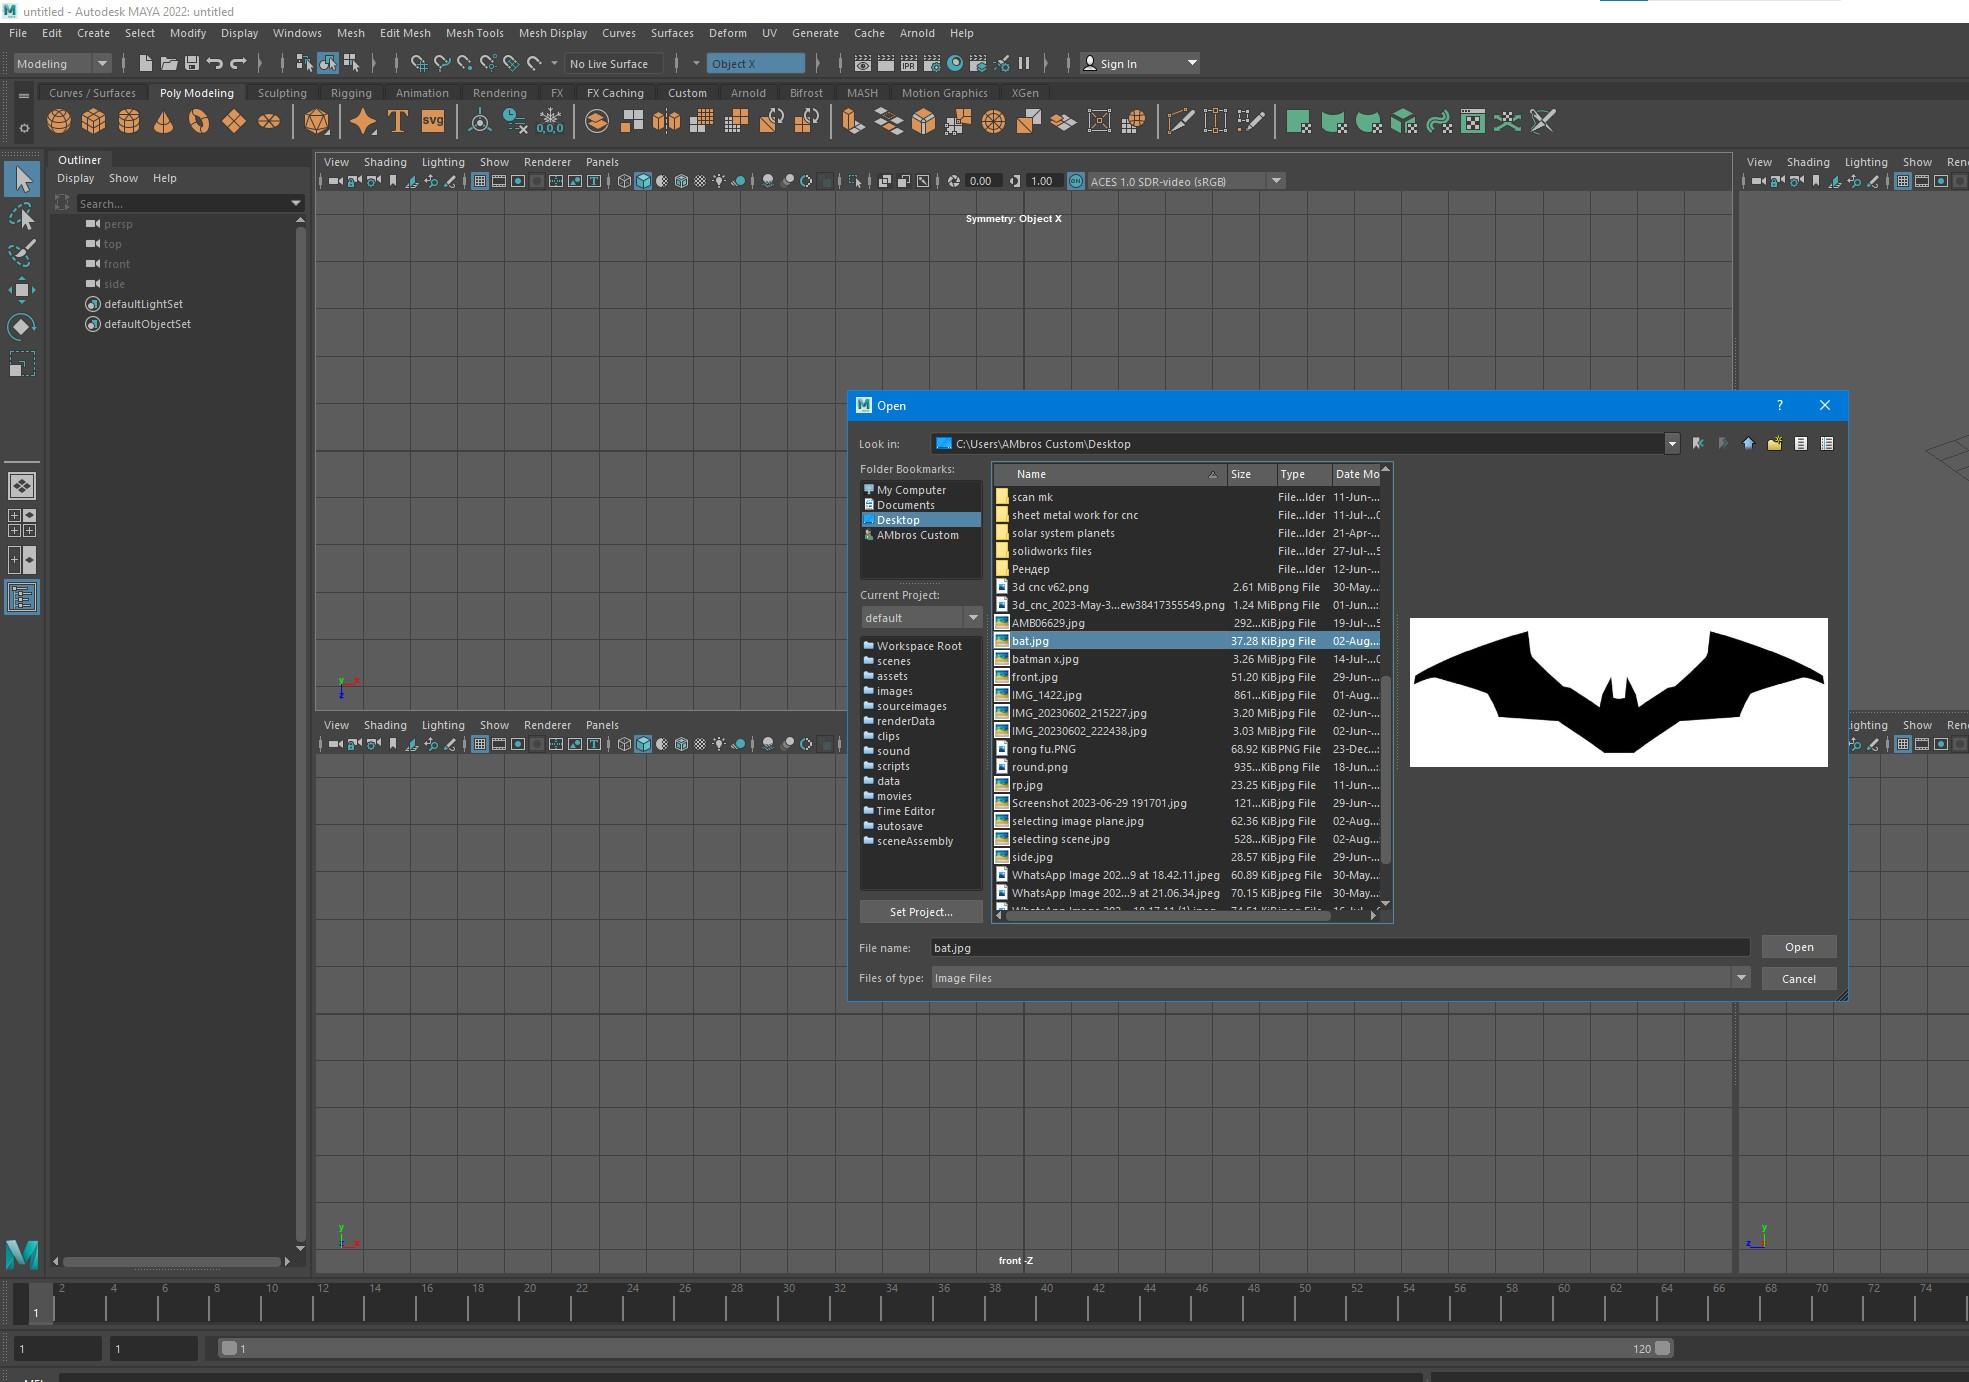Image resolution: width=1969 pixels, height=1382 pixels.
Task: Click the Type text tool shelf icon
Action: [398, 122]
